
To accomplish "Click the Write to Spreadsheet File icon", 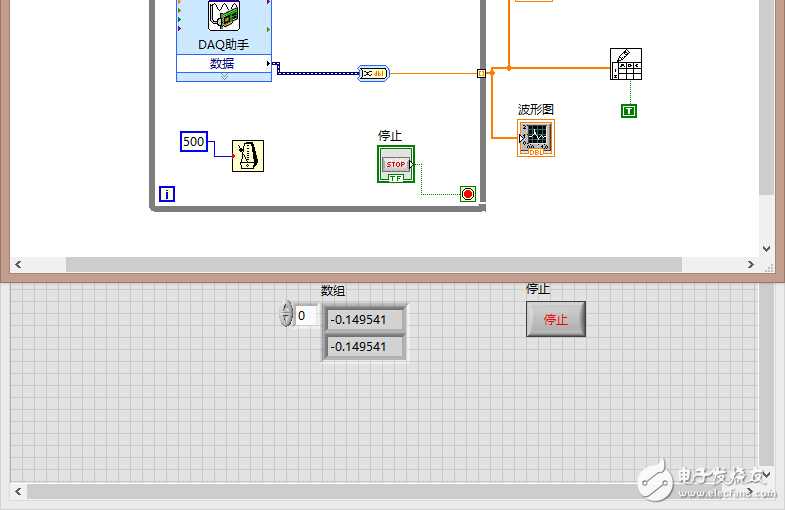I will [x=626, y=64].
